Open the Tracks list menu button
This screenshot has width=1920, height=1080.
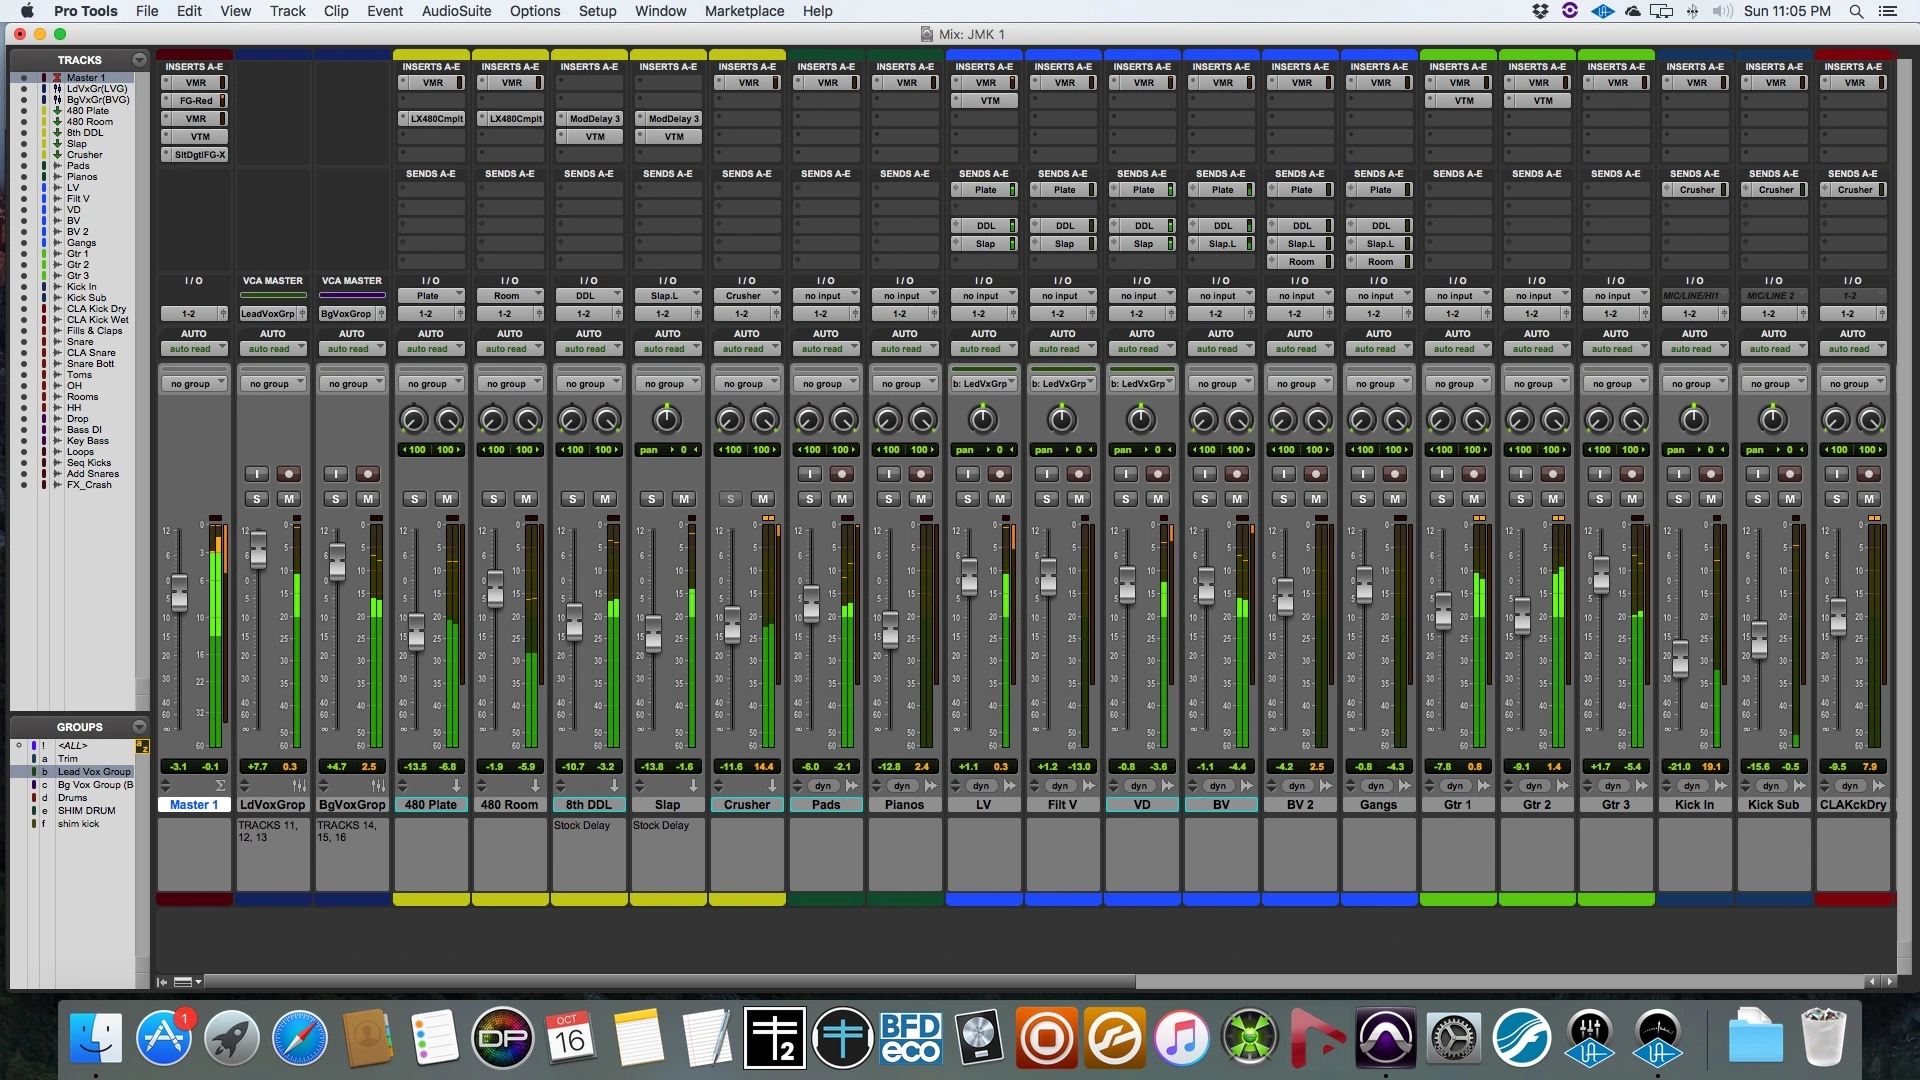pyautogui.click(x=139, y=60)
